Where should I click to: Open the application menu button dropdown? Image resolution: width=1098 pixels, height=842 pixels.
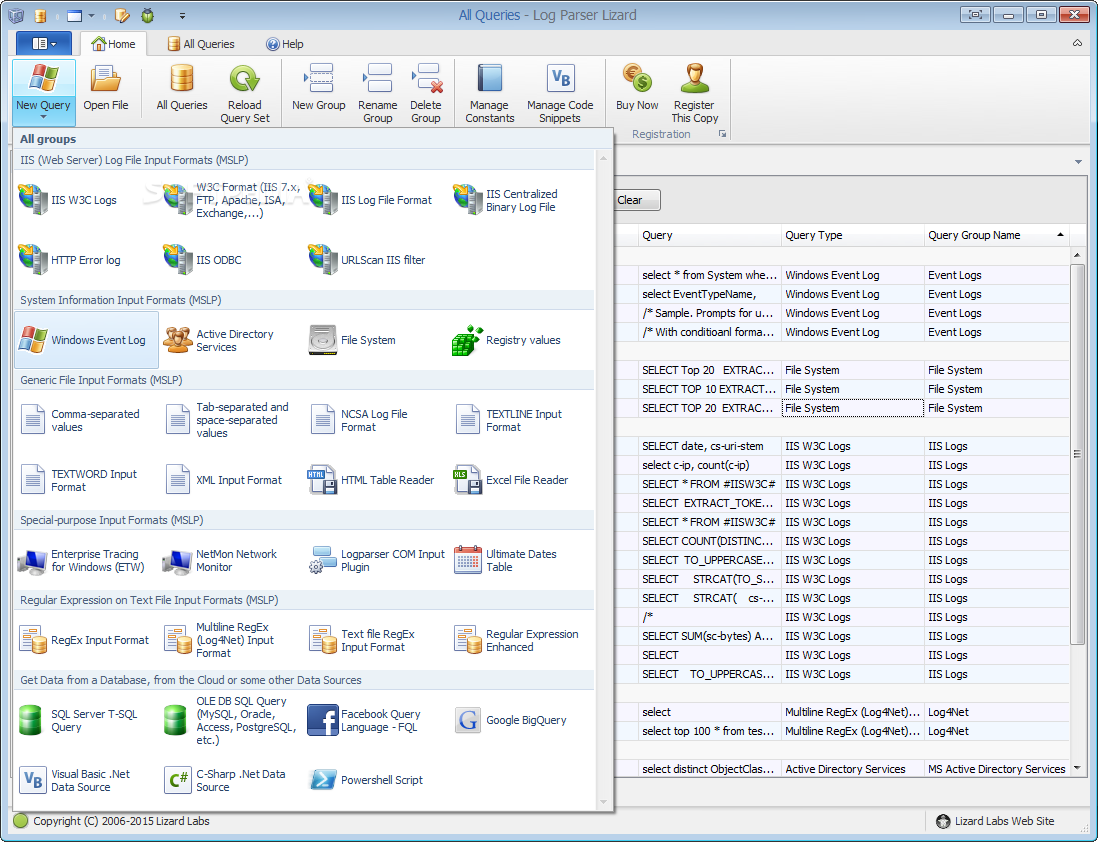pyautogui.click(x=43, y=43)
